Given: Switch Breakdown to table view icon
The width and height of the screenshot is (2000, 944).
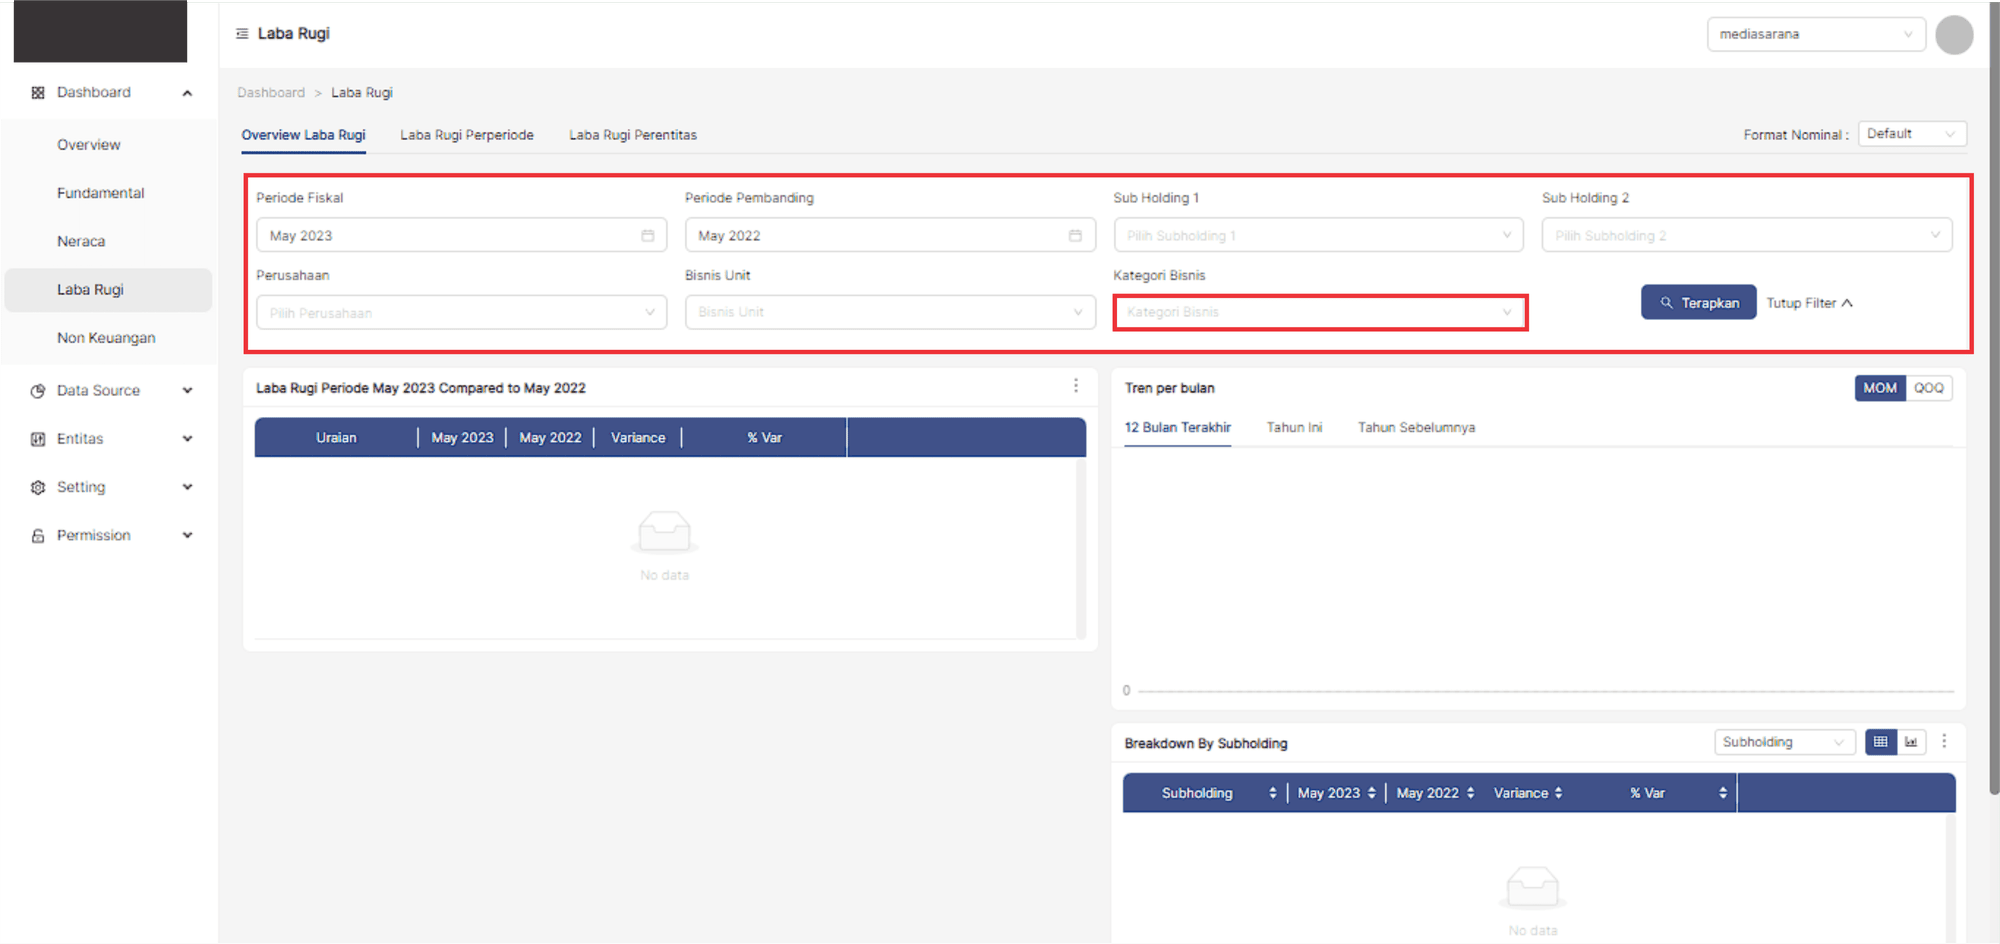Looking at the screenshot, I should point(1880,742).
